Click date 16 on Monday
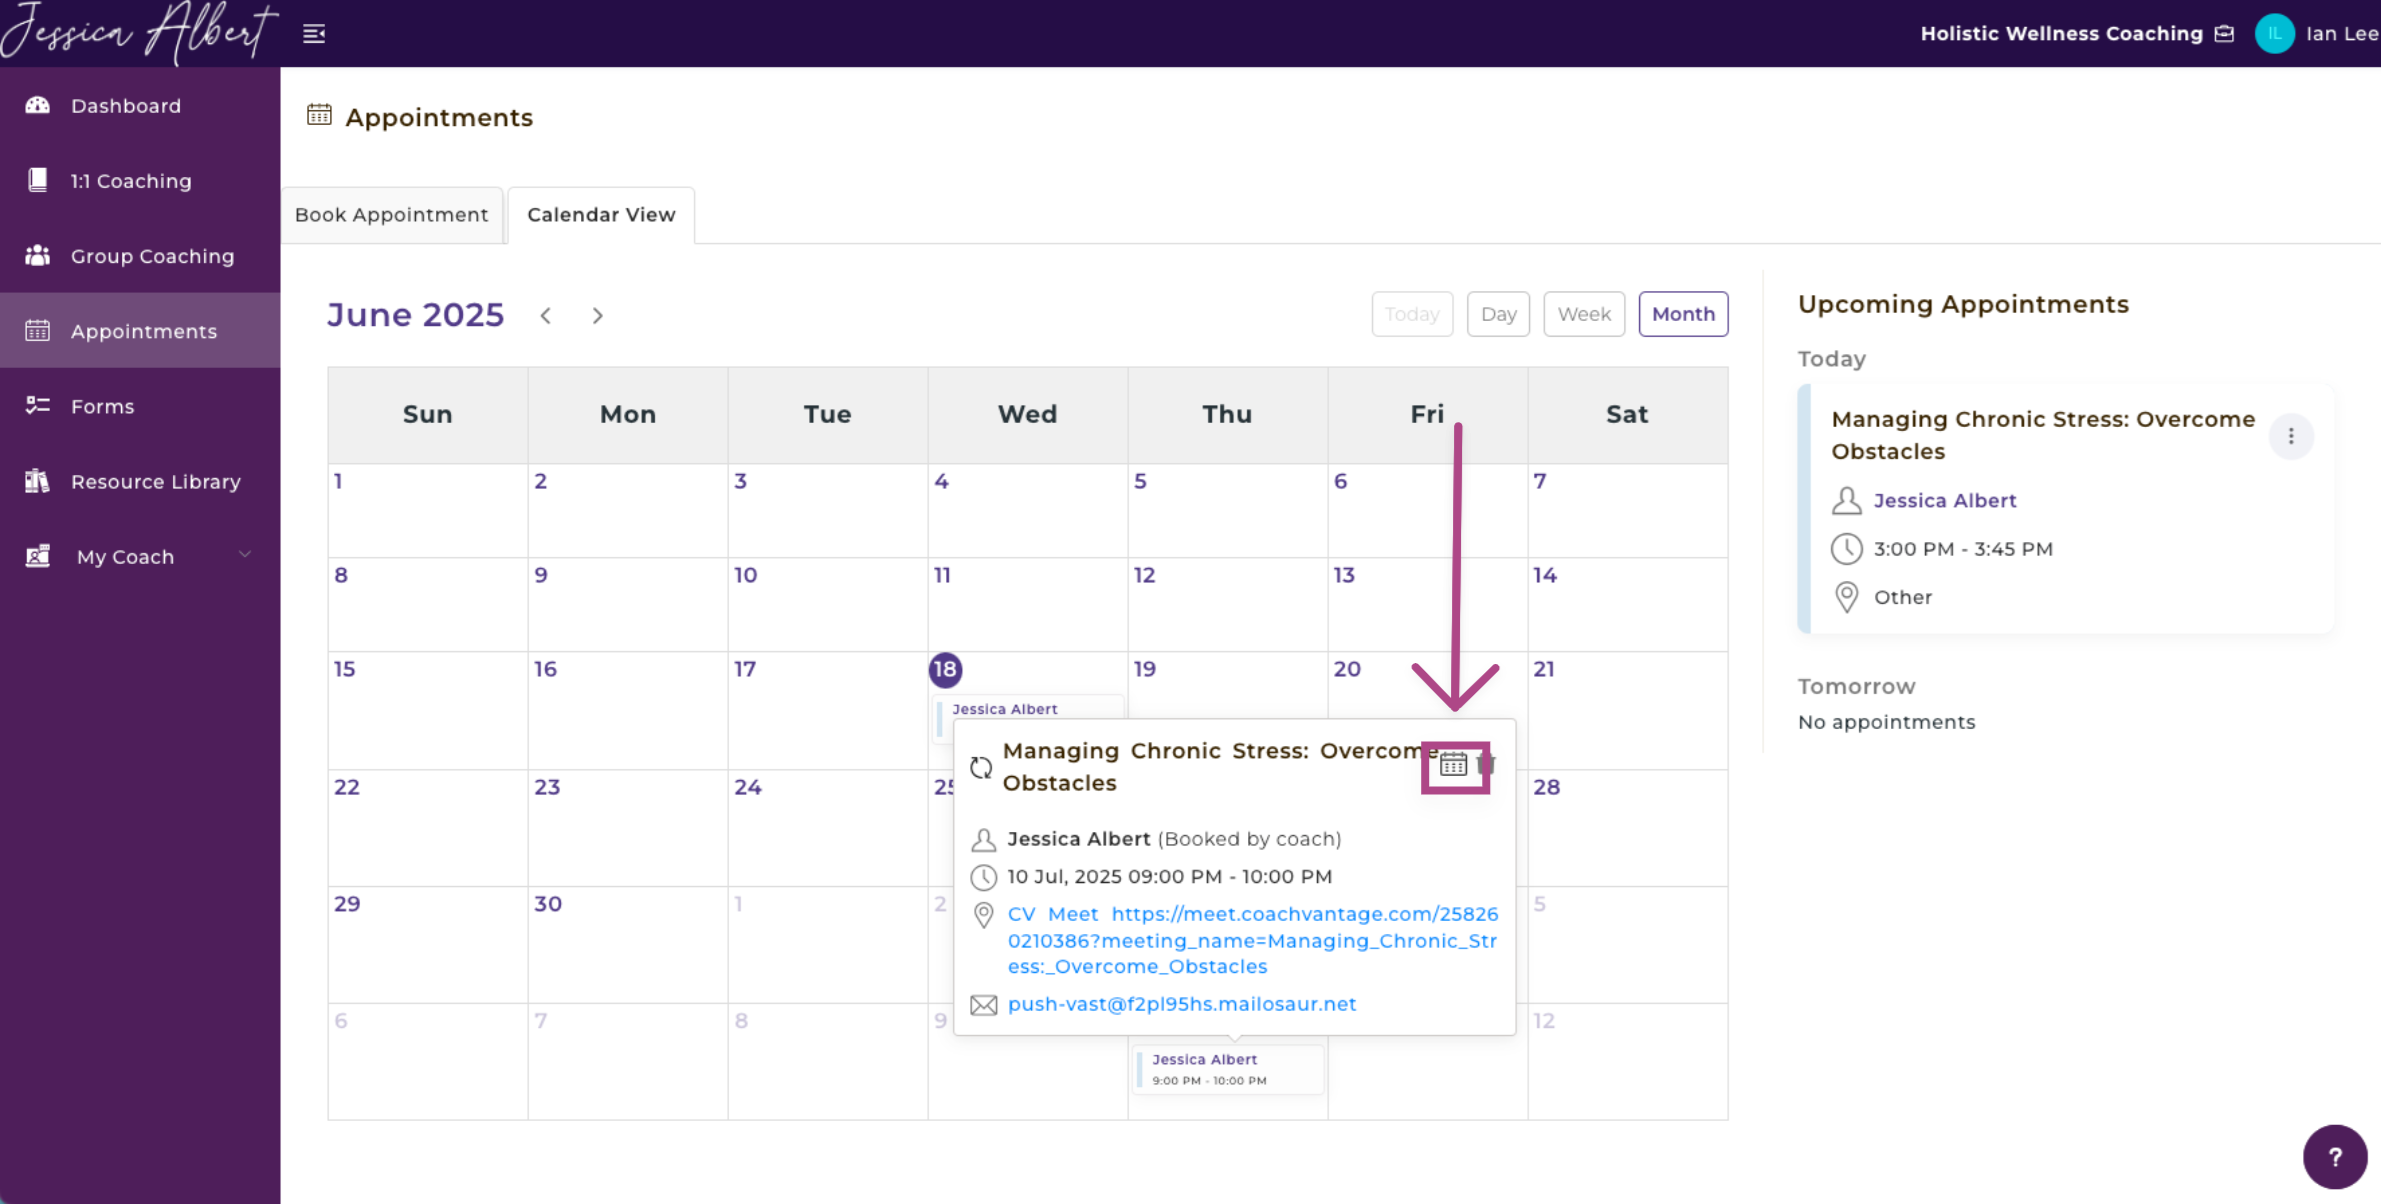2381x1204 pixels. click(545, 669)
